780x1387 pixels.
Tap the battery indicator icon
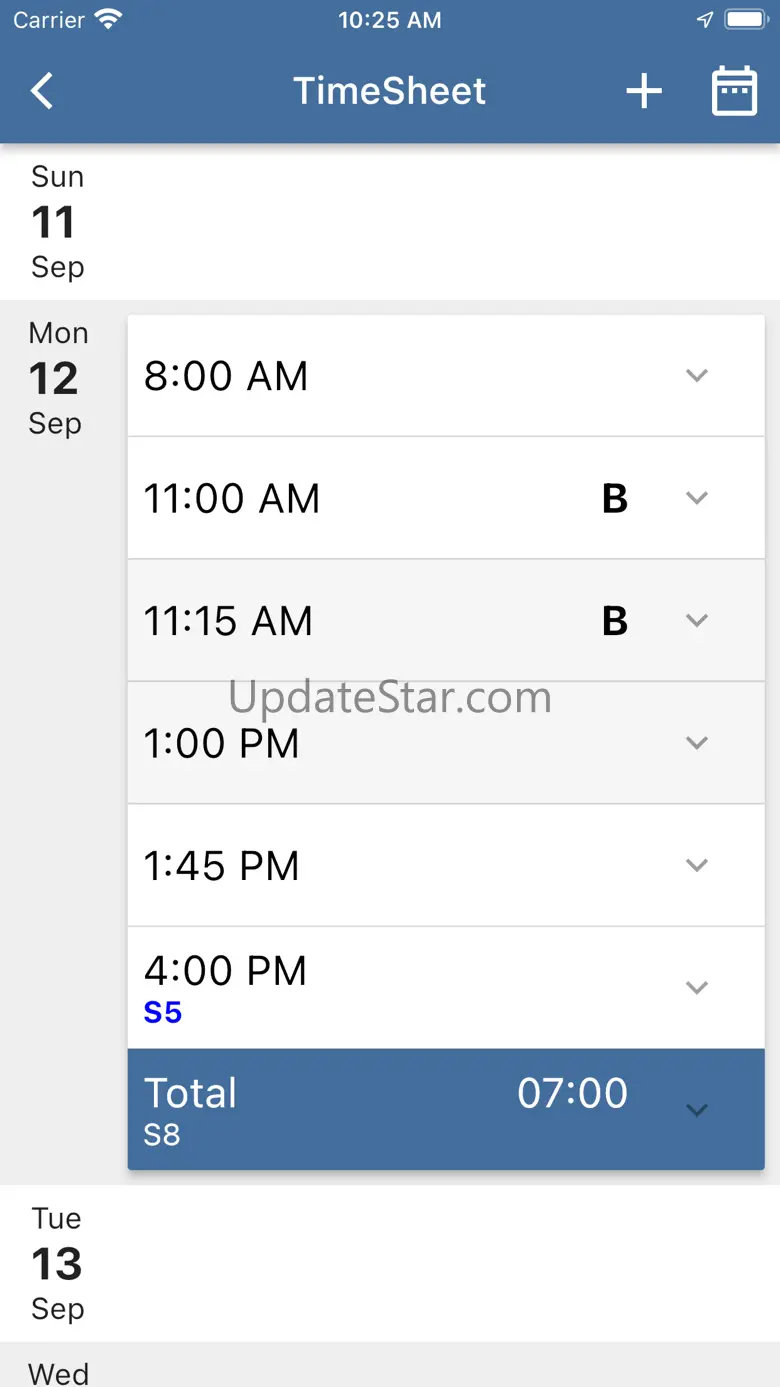click(x=745, y=19)
